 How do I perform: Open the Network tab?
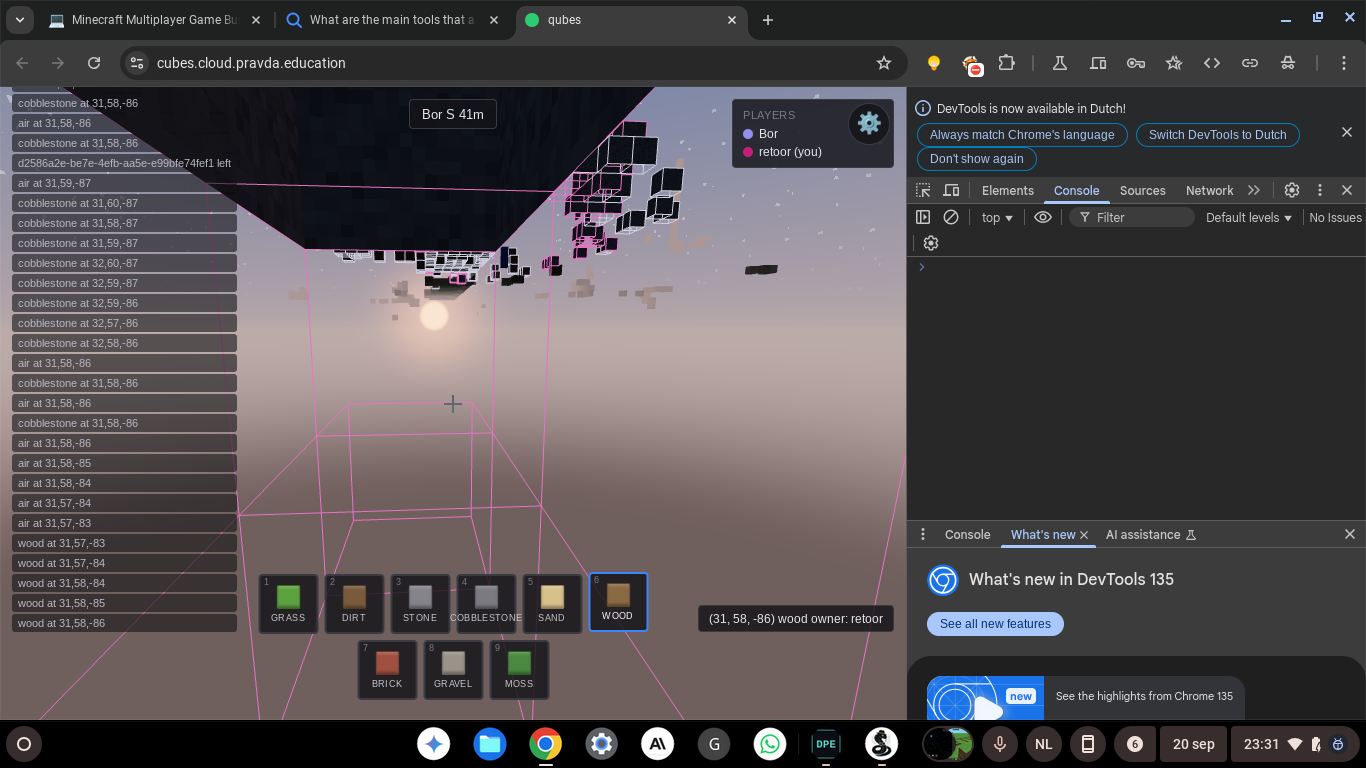point(1209,190)
